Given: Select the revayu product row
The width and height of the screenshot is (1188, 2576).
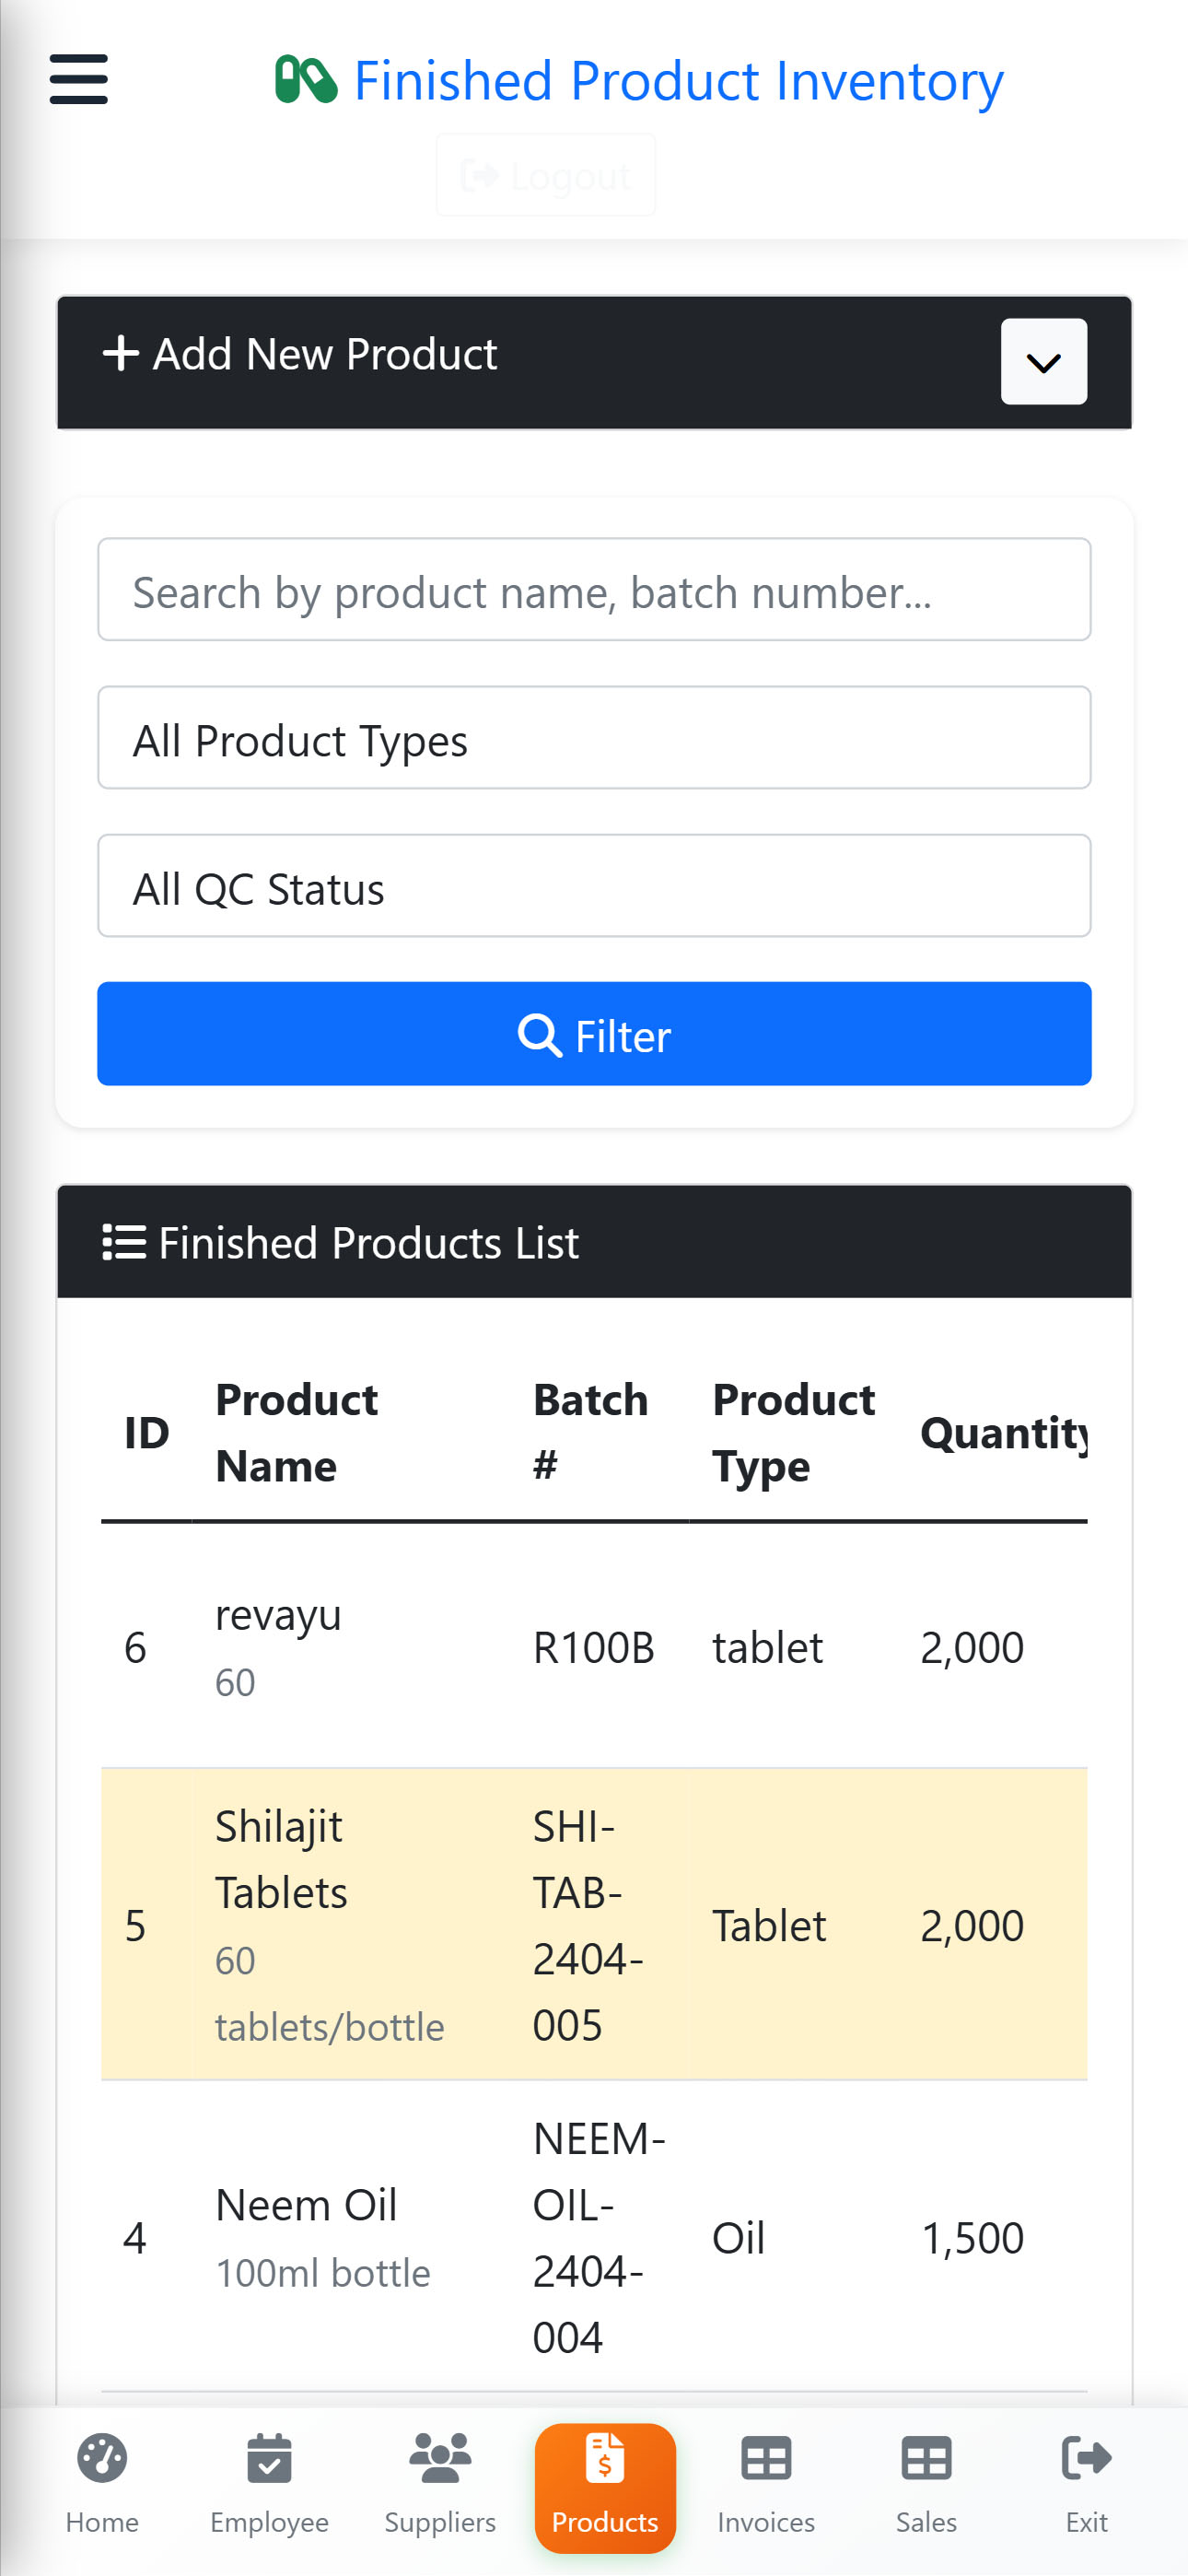Looking at the screenshot, I should 594,1647.
